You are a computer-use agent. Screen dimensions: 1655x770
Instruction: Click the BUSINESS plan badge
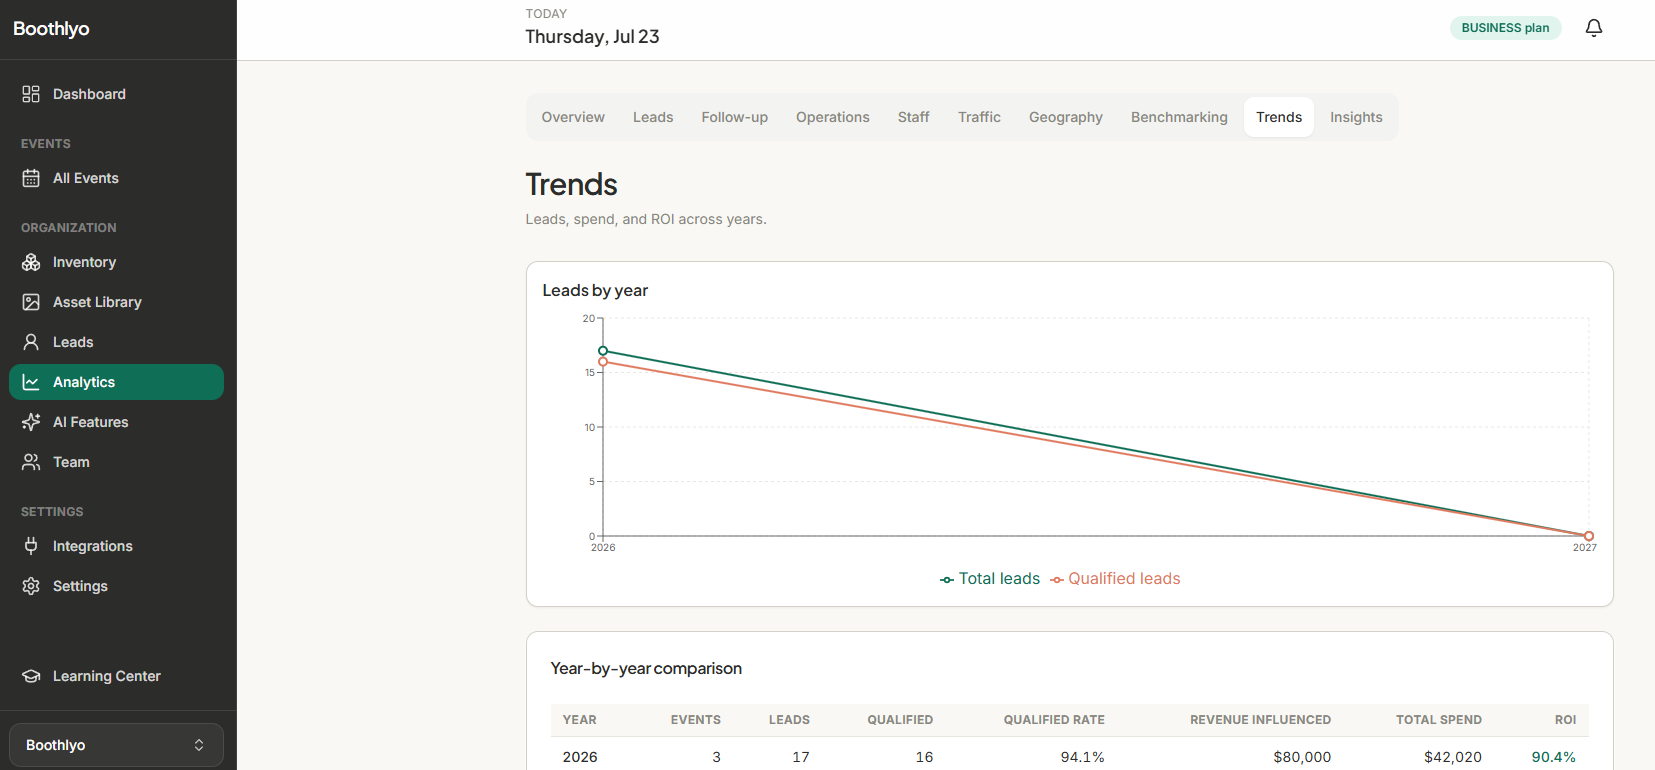click(x=1505, y=28)
